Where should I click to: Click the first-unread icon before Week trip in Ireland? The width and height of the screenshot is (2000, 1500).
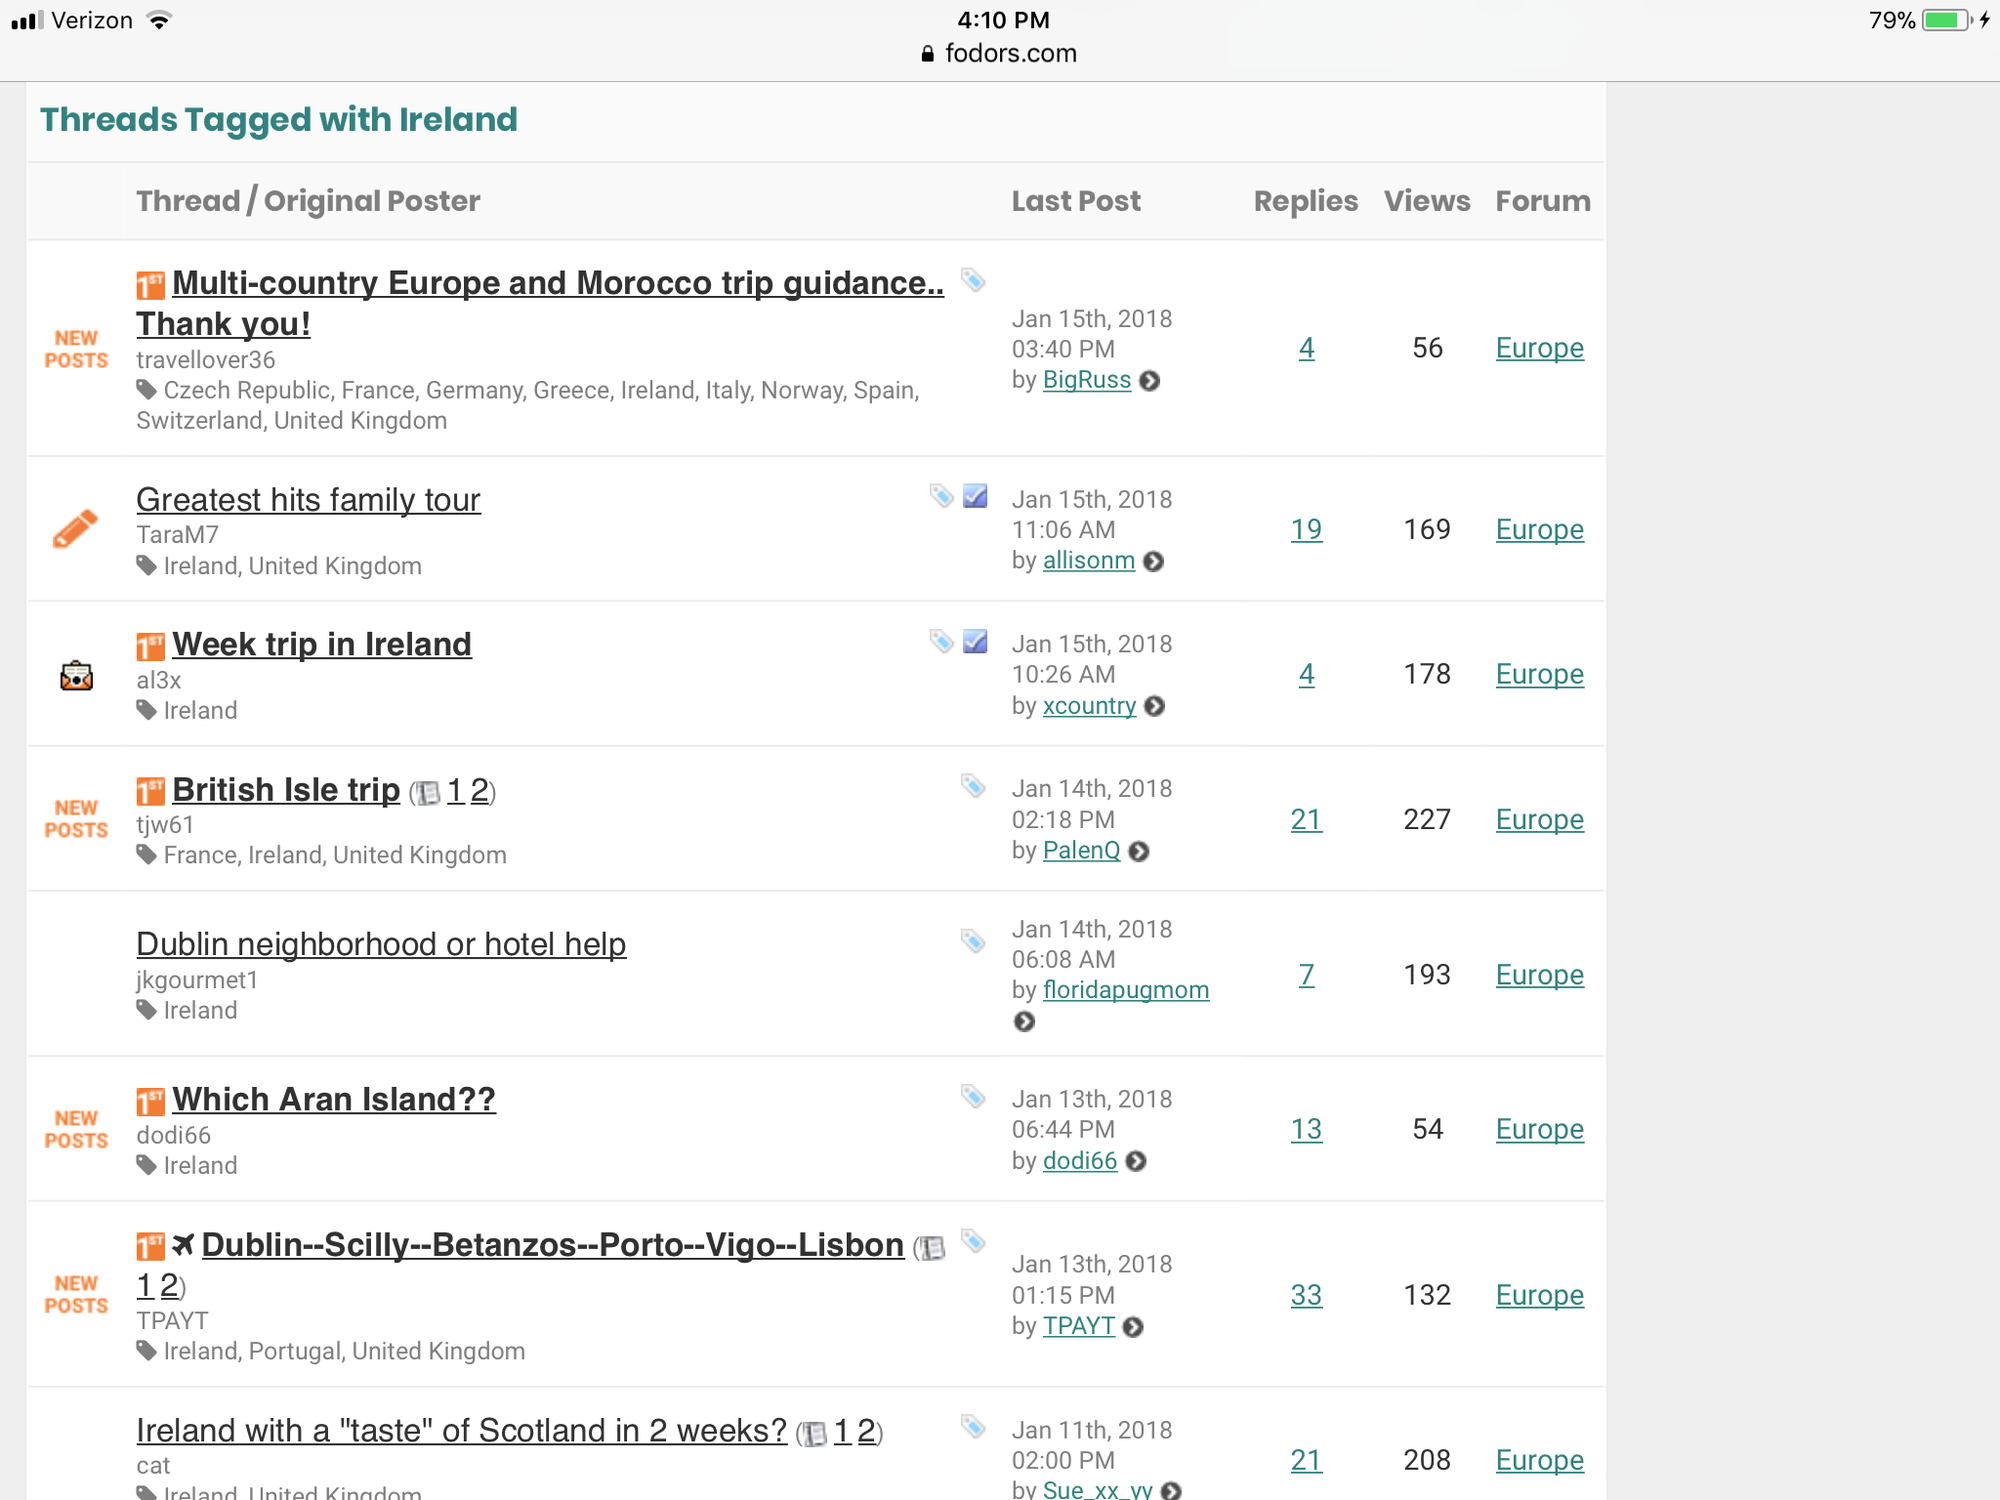(150, 646)
